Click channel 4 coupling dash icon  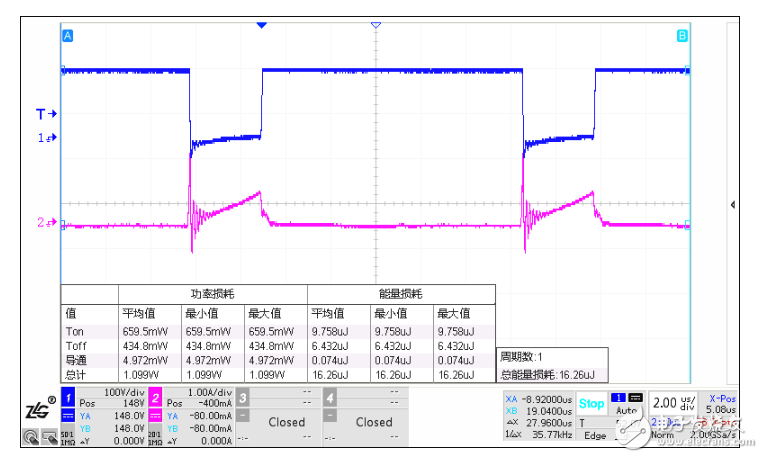pyautogui.click(x=329, y=415)
